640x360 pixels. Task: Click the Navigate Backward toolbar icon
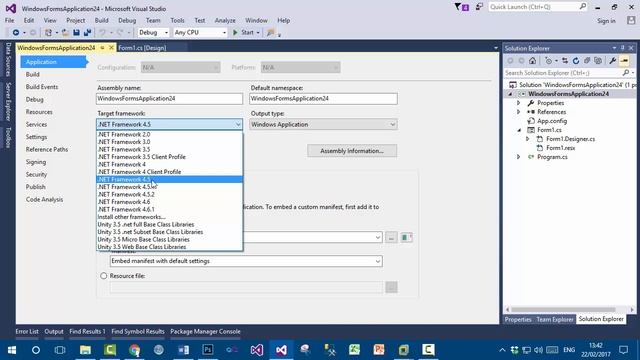[x=16, y=32]
